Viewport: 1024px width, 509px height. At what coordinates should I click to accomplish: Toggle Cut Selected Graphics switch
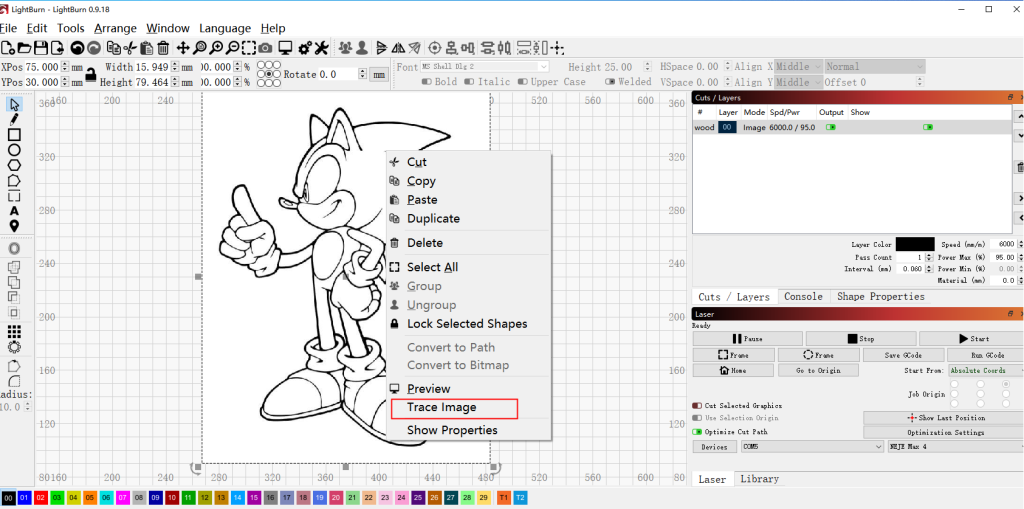[x=697, y=406]
